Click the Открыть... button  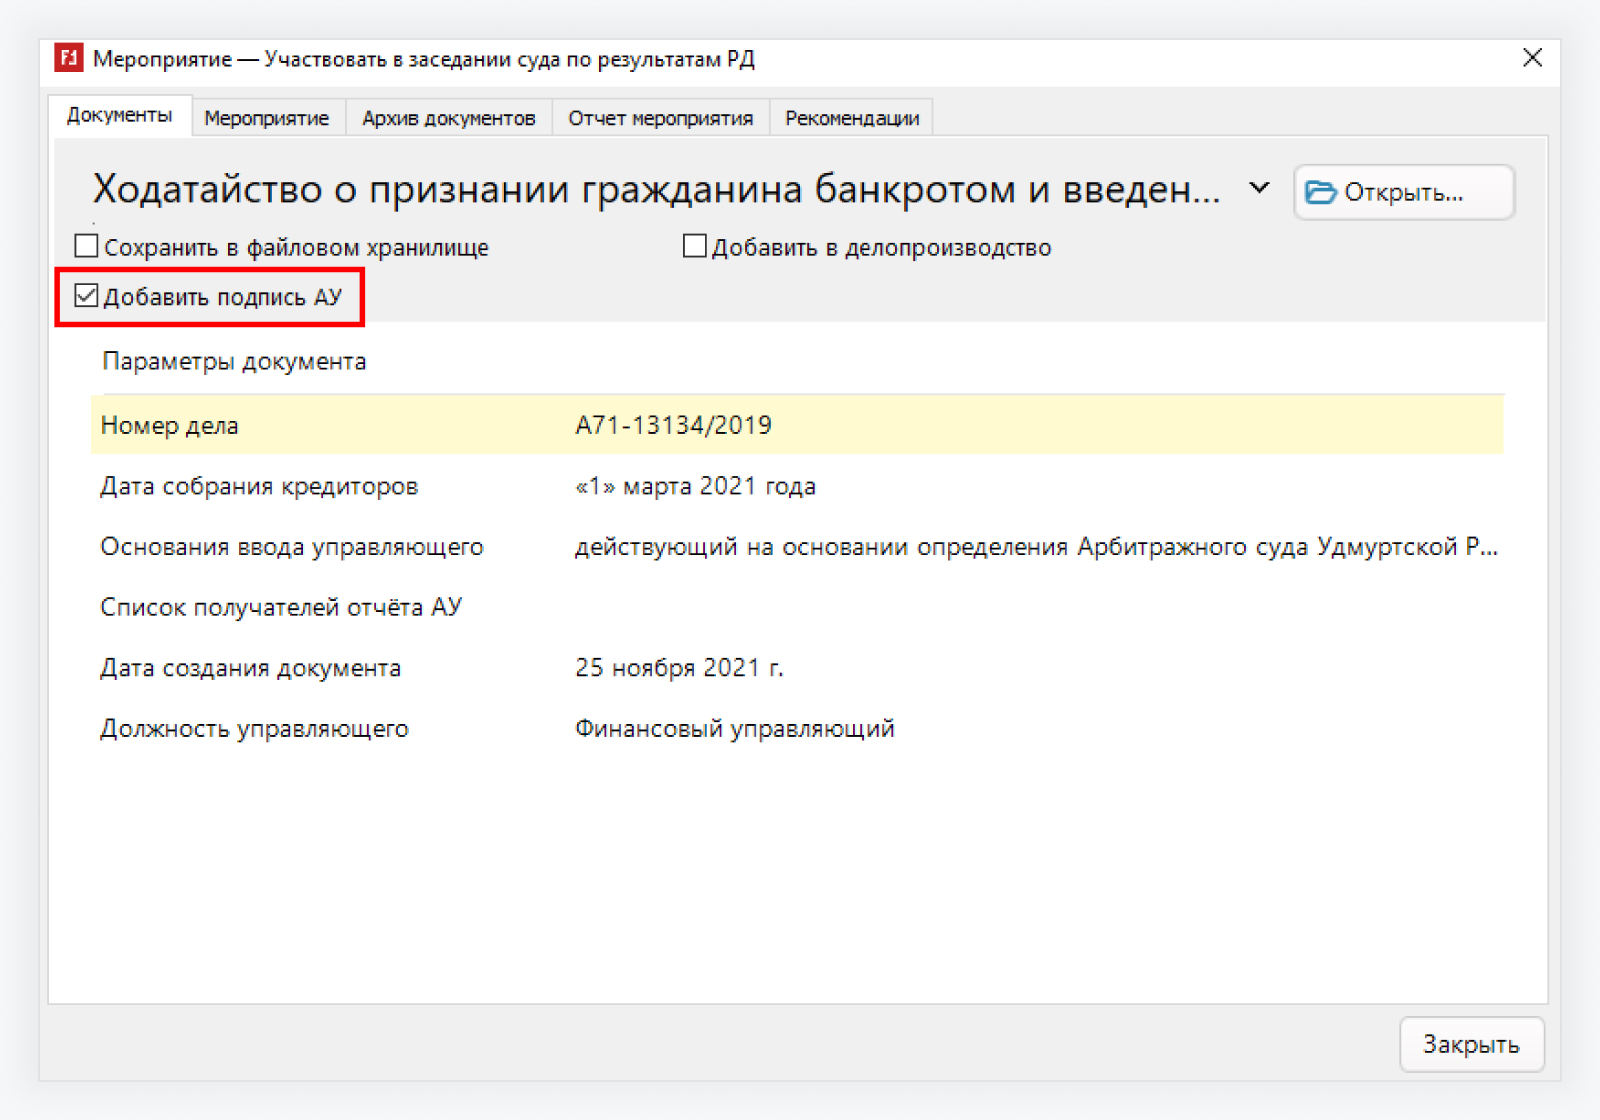coord(1404,192)
